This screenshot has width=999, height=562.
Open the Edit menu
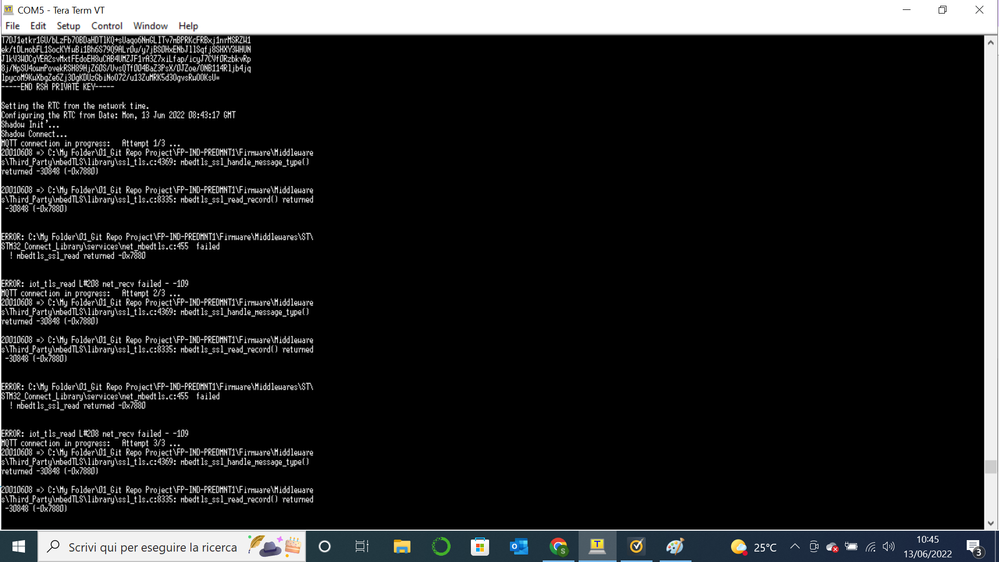[38, 26]
